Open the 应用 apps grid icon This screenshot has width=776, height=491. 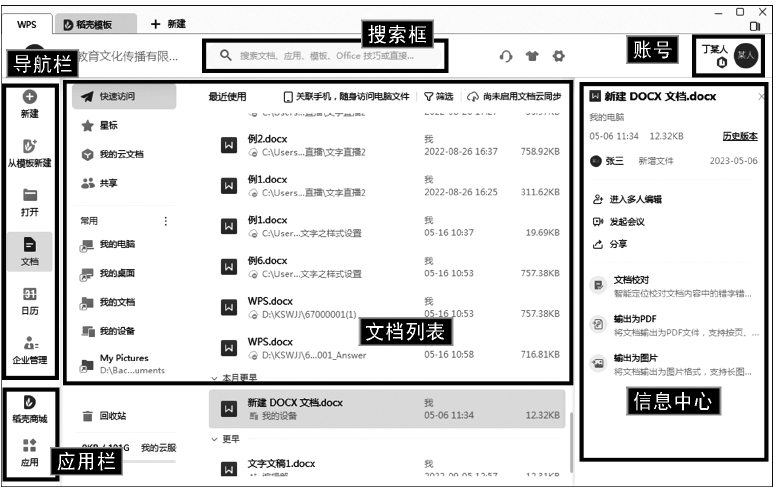tap(29, 446)
